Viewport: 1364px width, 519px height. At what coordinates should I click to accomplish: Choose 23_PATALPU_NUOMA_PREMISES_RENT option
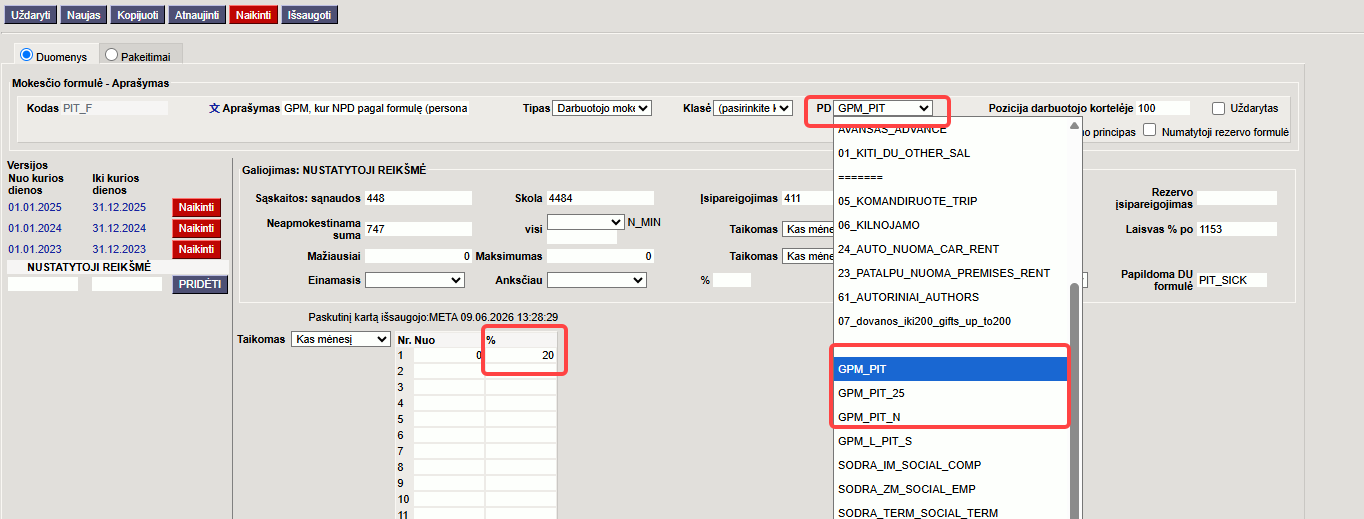[x=951, y=273]
